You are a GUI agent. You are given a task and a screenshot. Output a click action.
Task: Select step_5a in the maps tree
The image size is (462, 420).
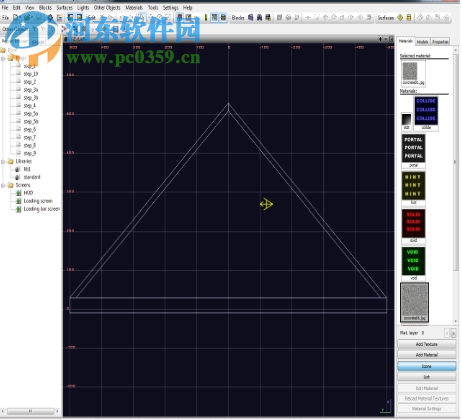pos(31,114)
